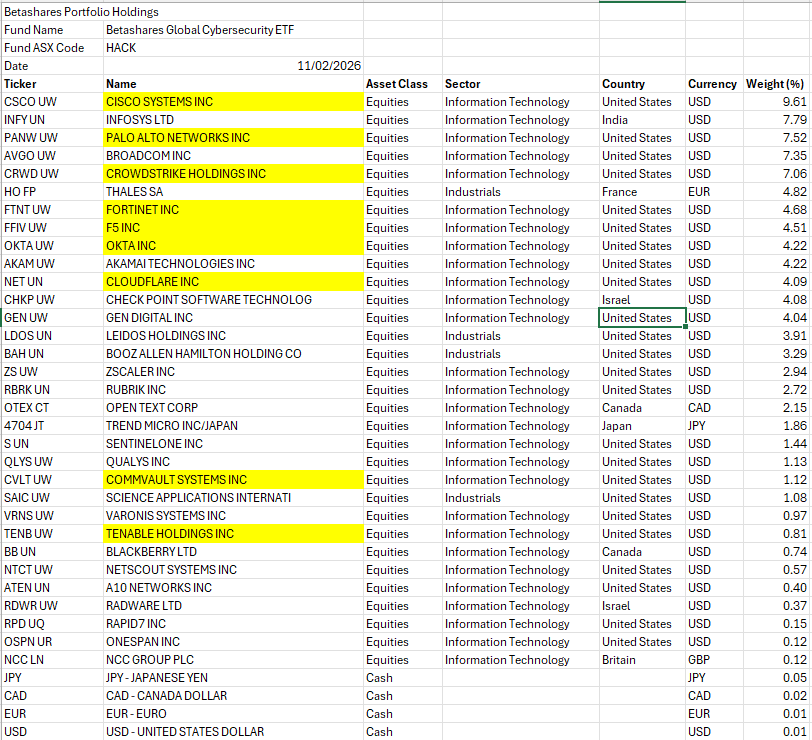
Task: Select the highlighted CLOUDFLARE INC cell
Action: (x=232, y=282)
